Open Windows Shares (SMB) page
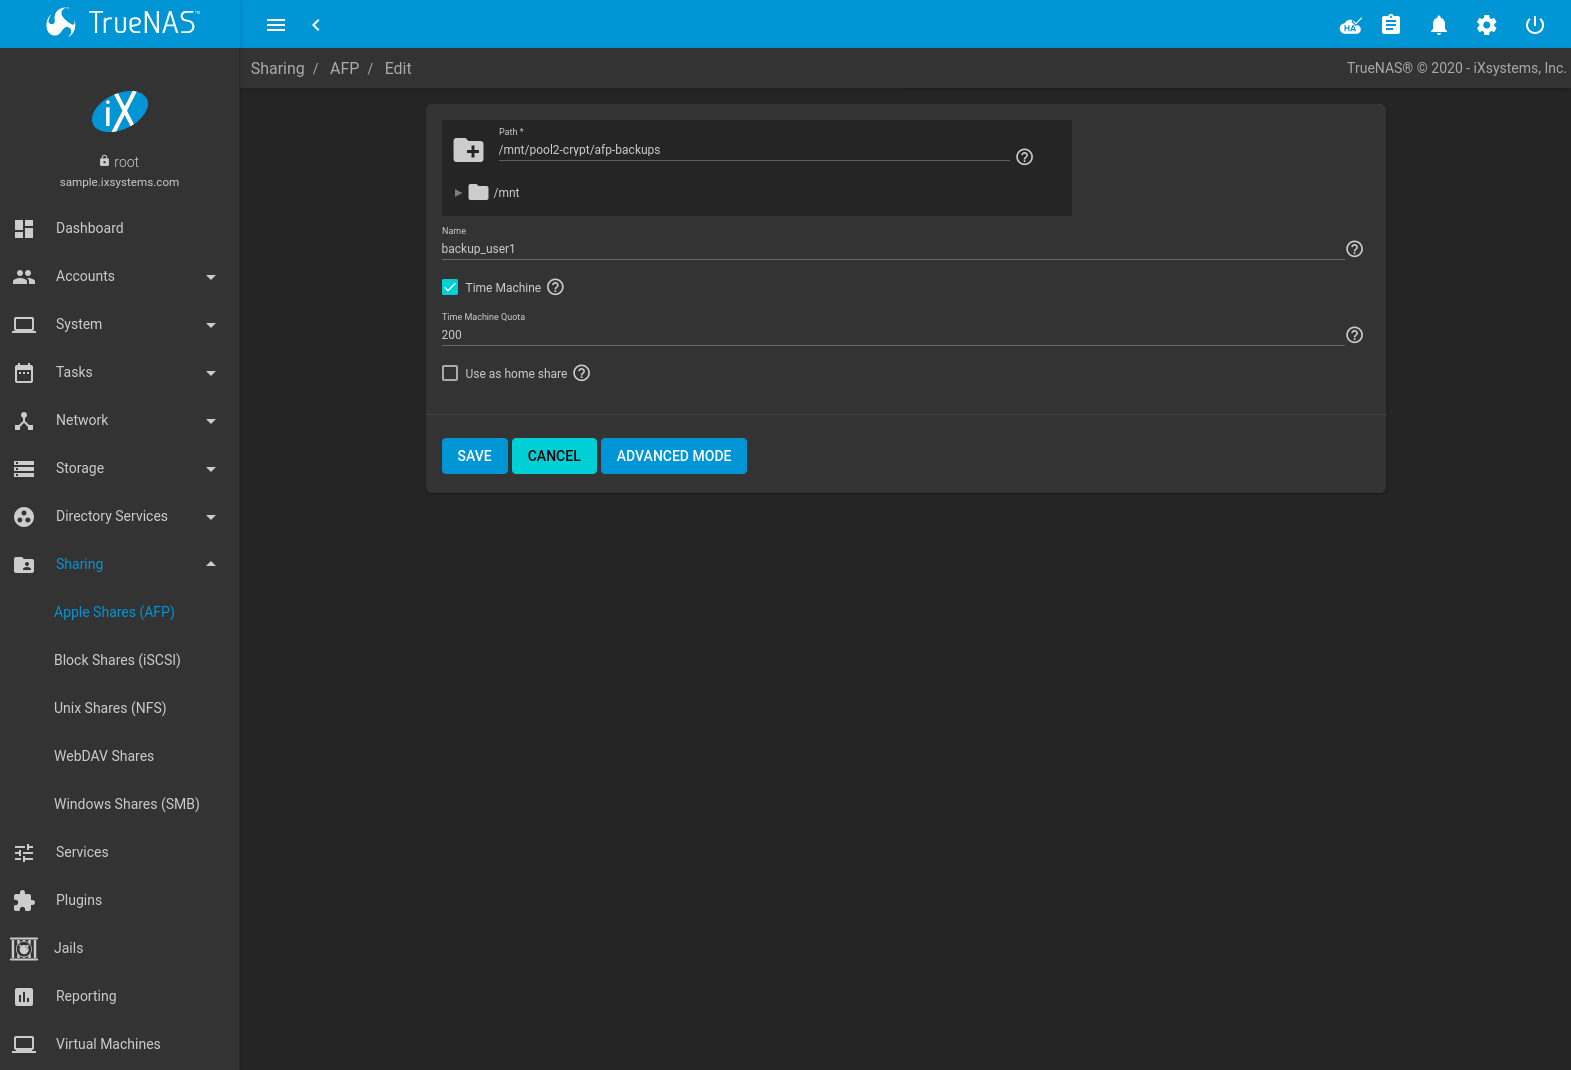 127,804
